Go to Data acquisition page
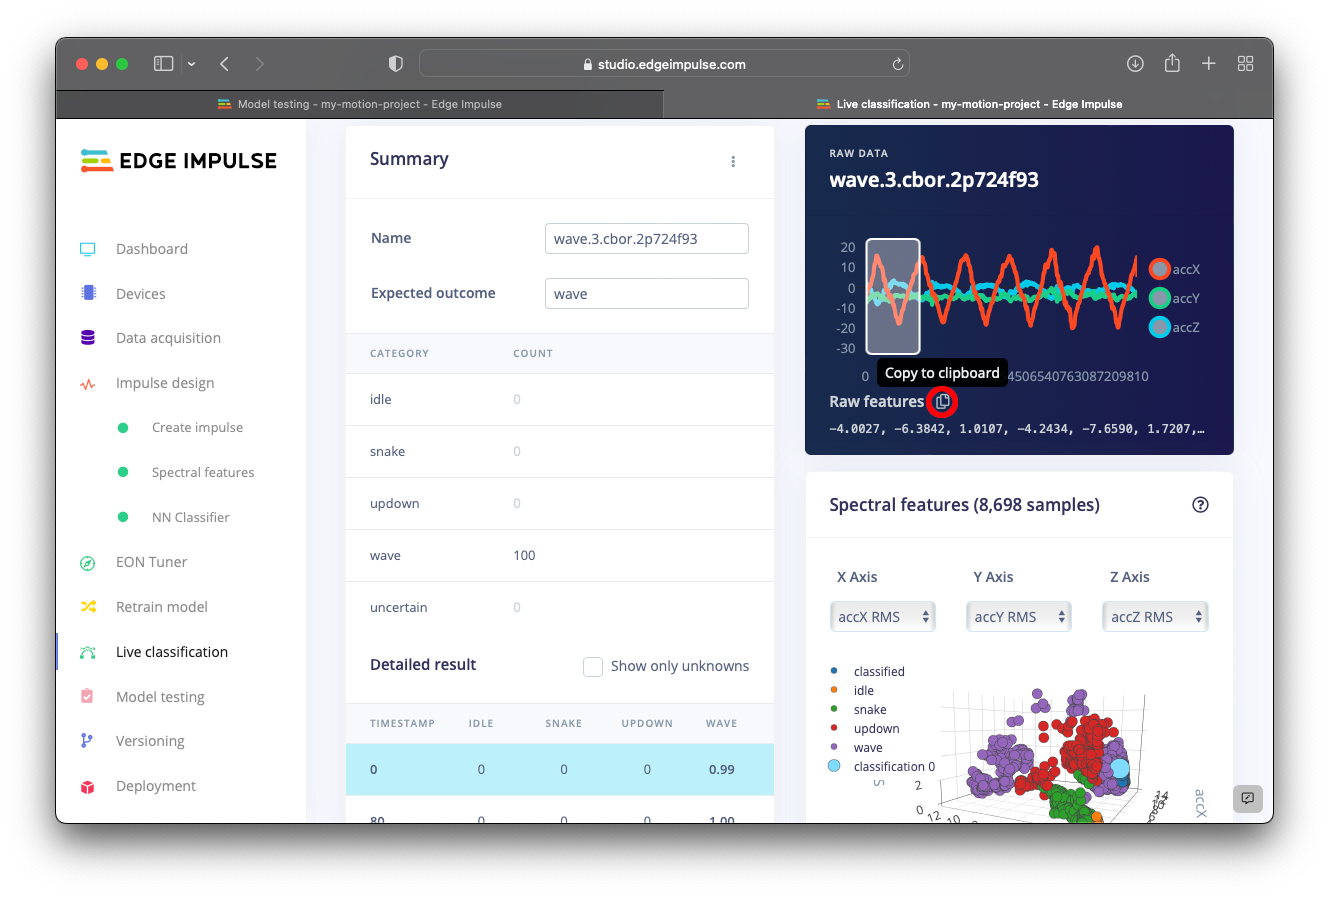 click(x=168, y=338)
